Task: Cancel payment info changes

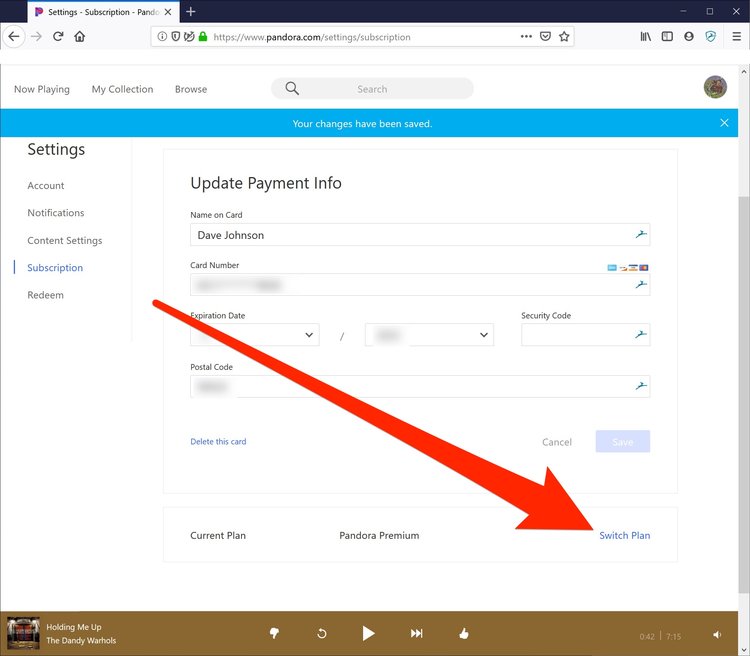Action: [x=557, y=442]
